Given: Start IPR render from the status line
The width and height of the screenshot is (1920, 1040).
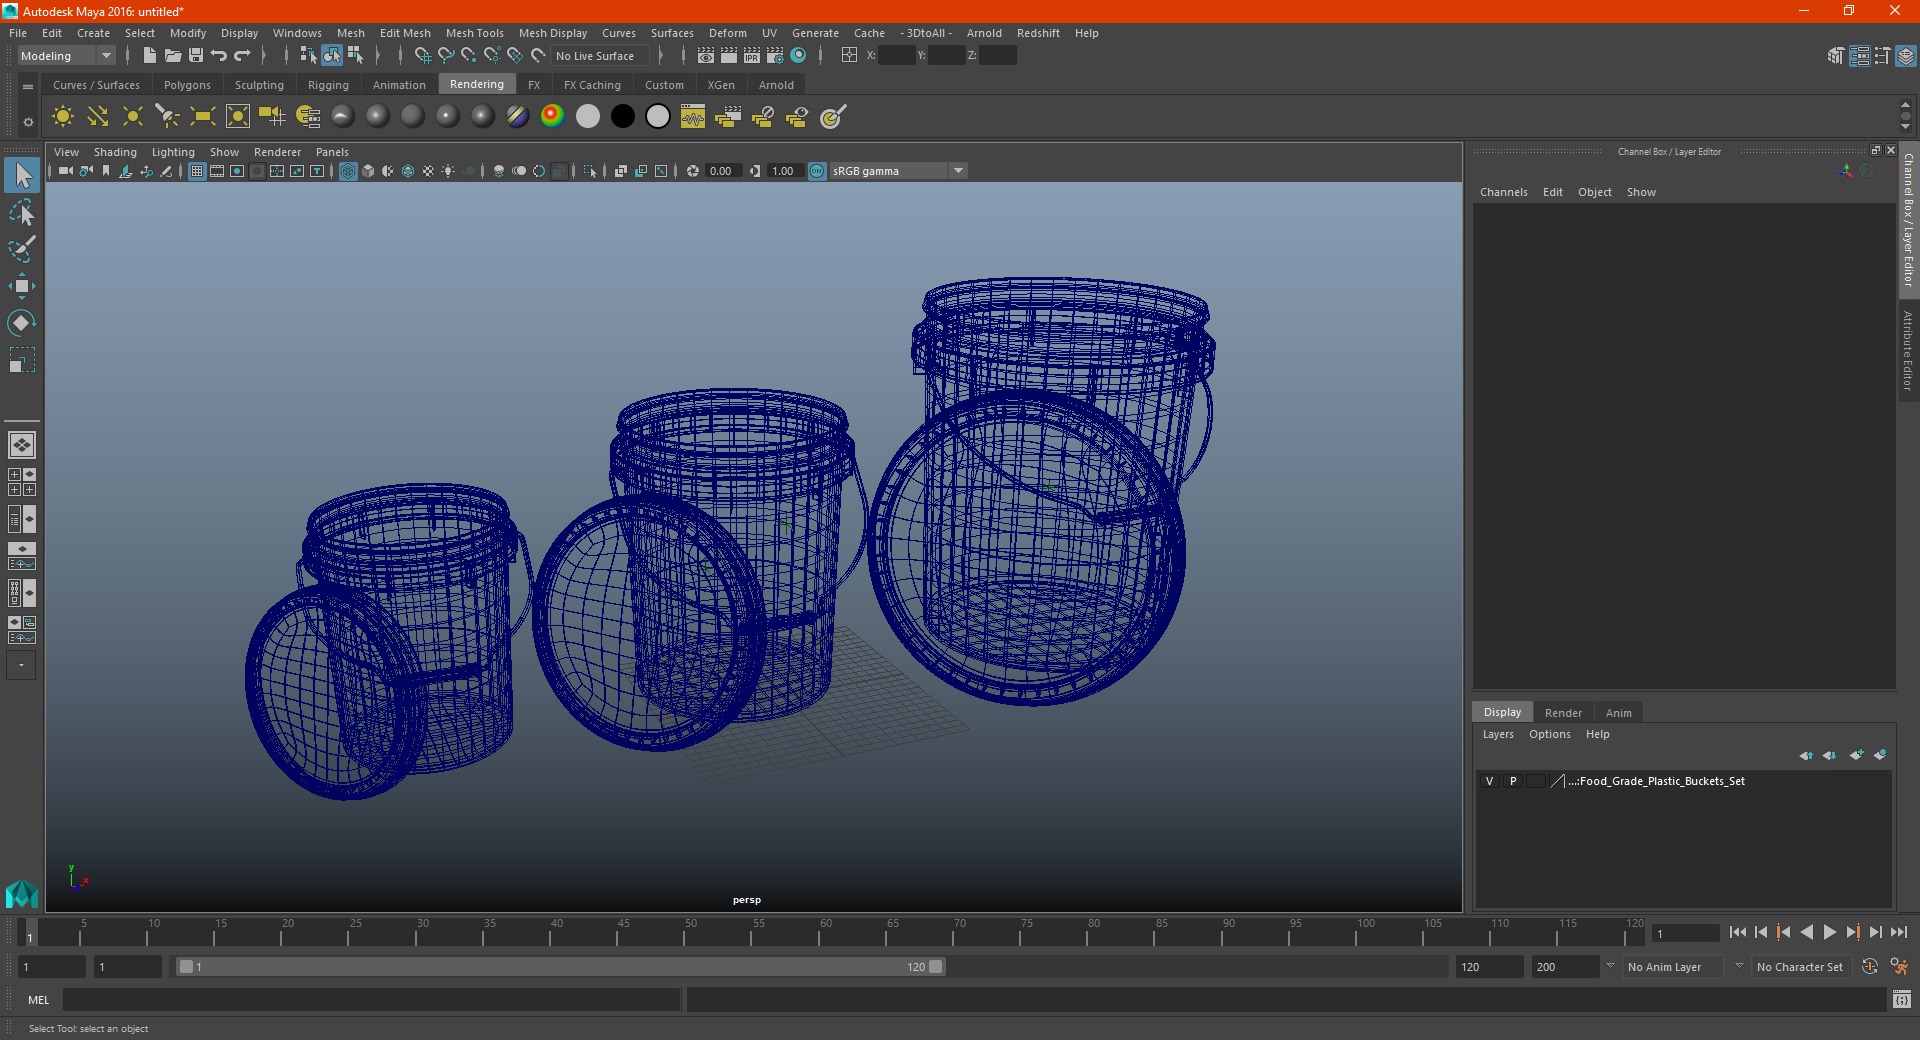Looking at the screenshot, I should 752,56.
